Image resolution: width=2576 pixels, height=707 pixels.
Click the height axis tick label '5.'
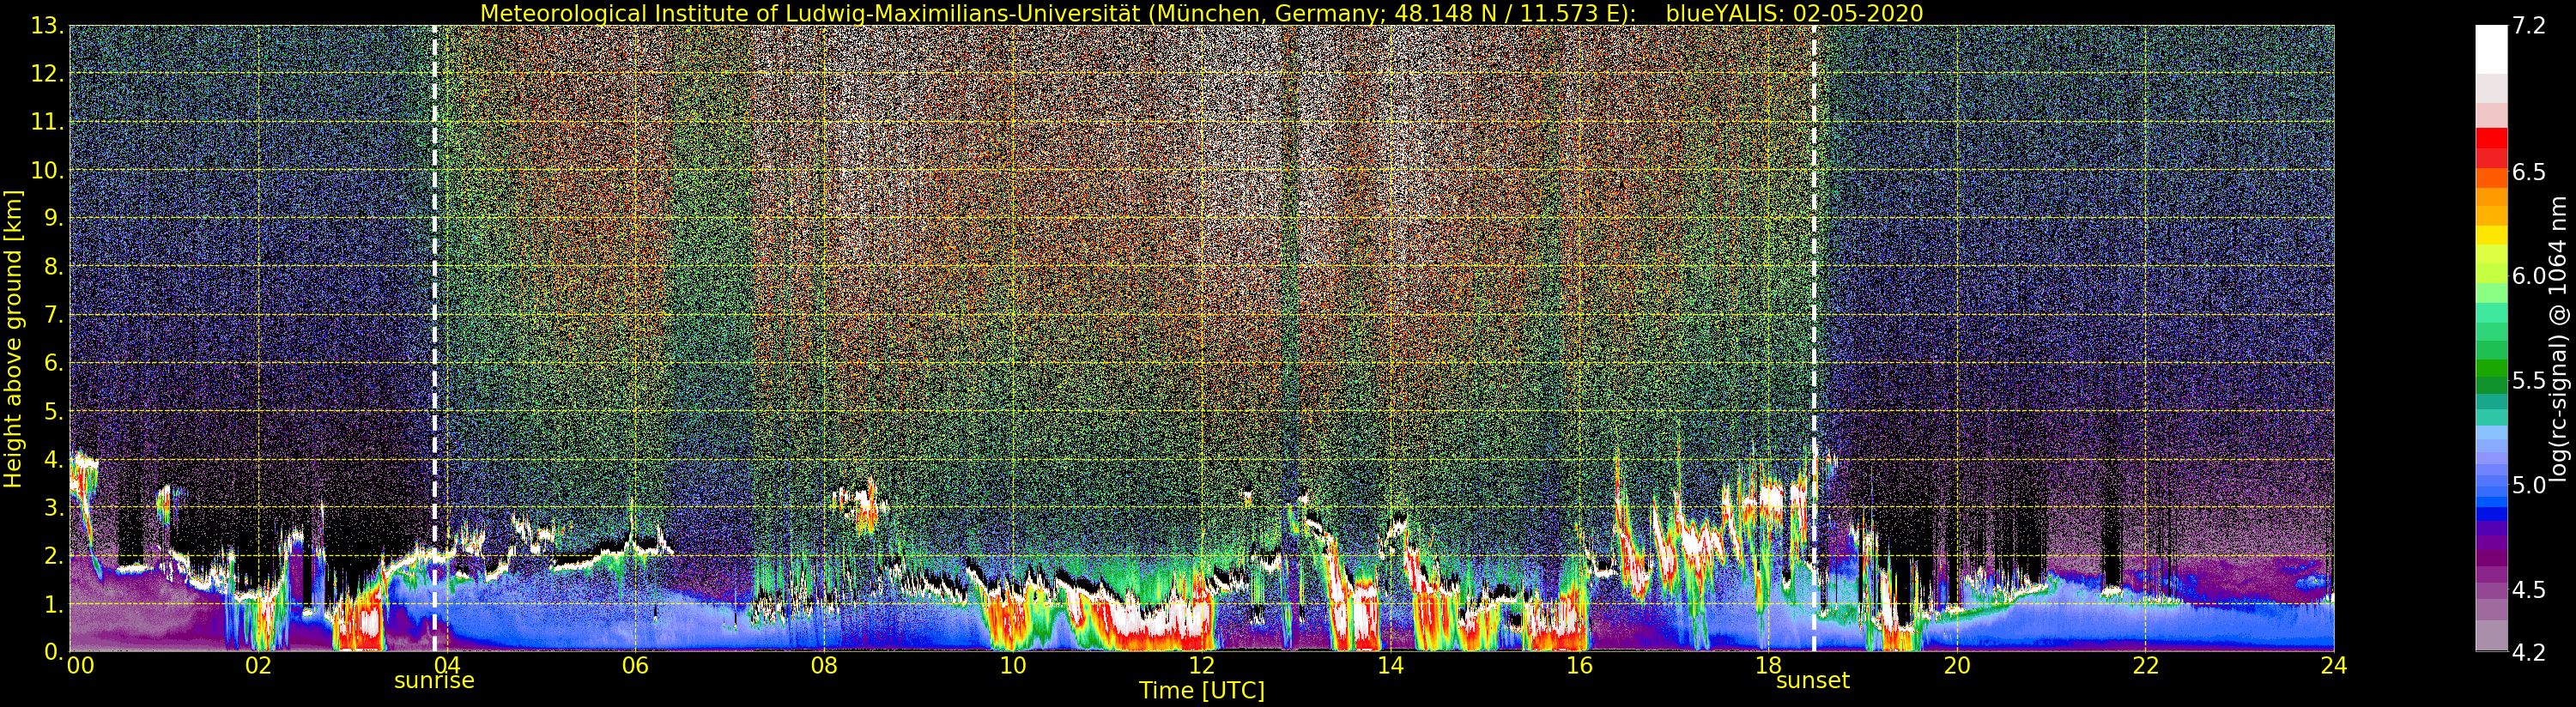point(54,411)
